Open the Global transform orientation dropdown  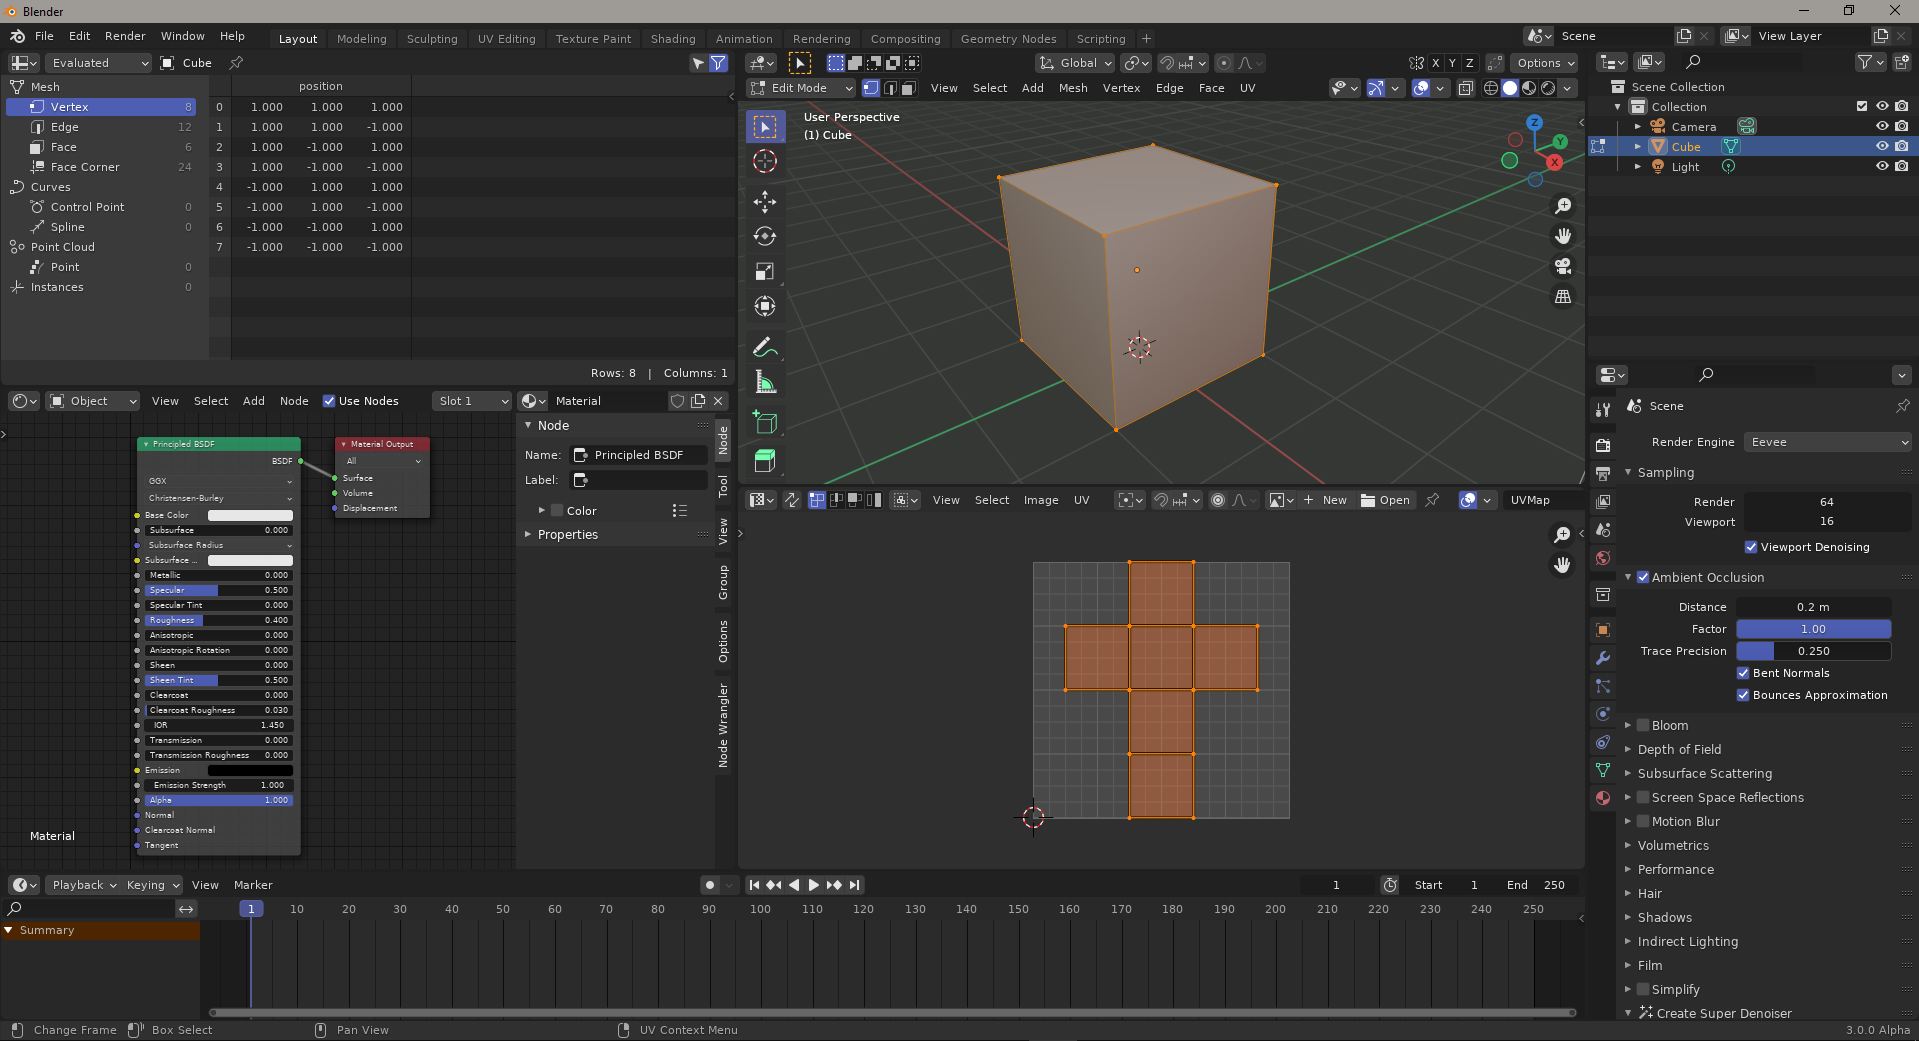pos(1076,63)
